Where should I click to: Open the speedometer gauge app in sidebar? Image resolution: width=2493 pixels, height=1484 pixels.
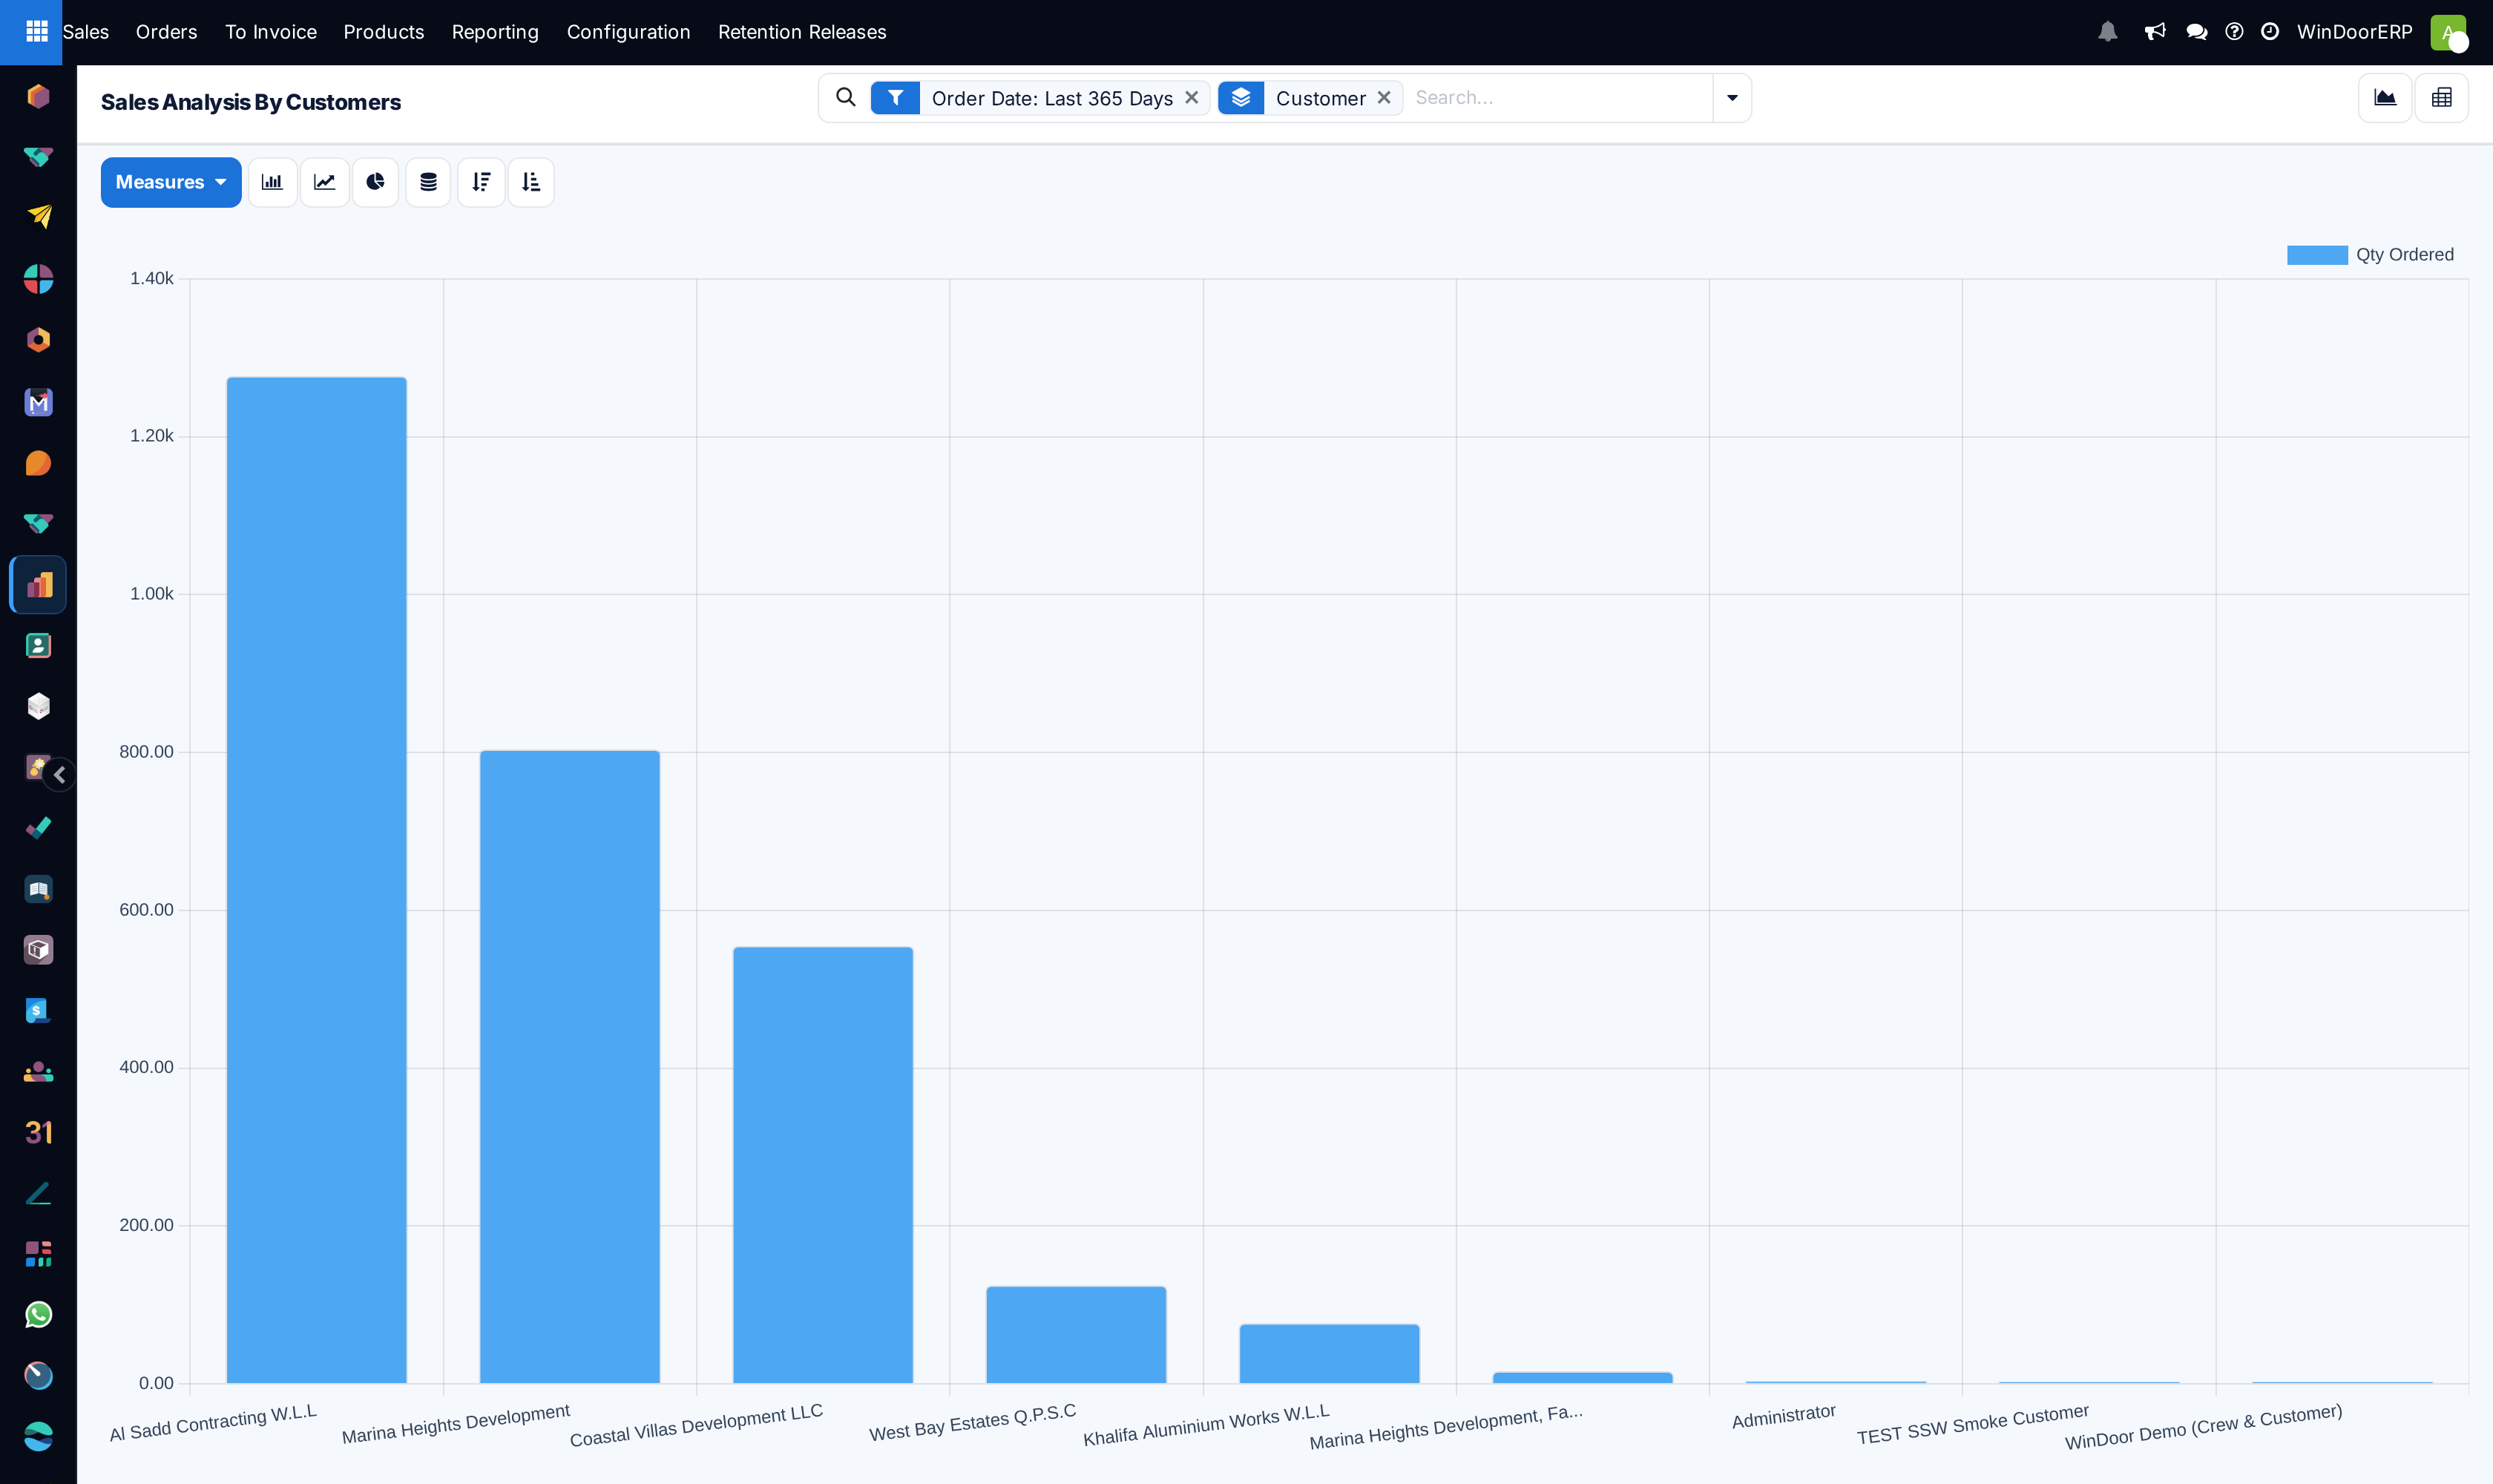coord(38,1376)
